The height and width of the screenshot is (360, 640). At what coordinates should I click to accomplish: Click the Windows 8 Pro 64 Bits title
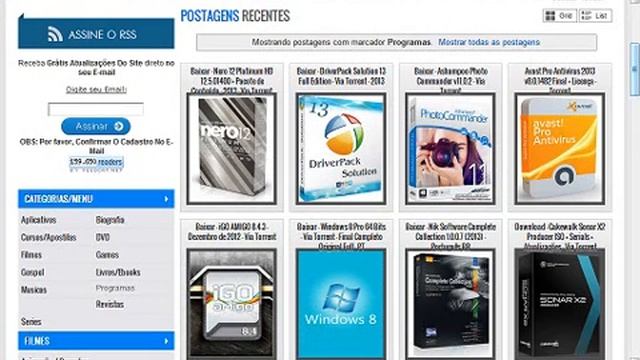tap(341, 236)
